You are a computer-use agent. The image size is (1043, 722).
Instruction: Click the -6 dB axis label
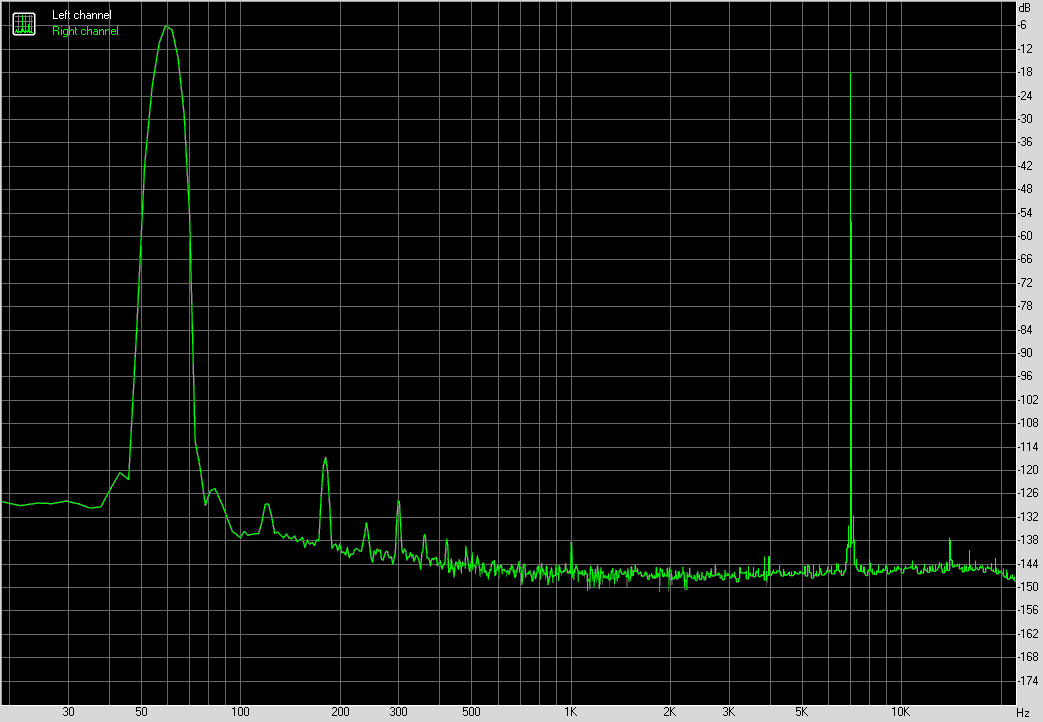pyautogui.click(x=1024, y=25)
